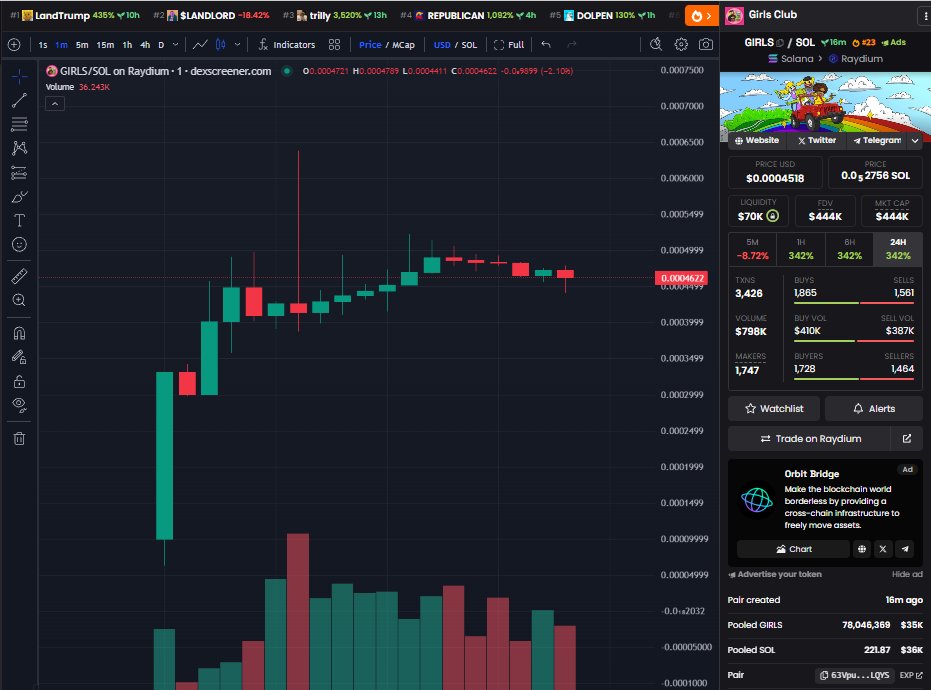
Task: Select the 5m timeframe
Action: pyautogui.click(x=82, y=45)
